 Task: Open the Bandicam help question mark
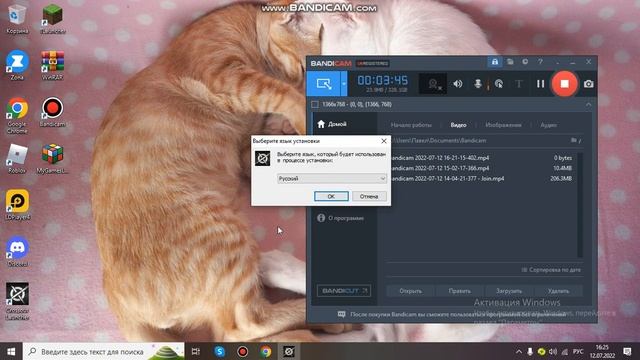point(540,62)
